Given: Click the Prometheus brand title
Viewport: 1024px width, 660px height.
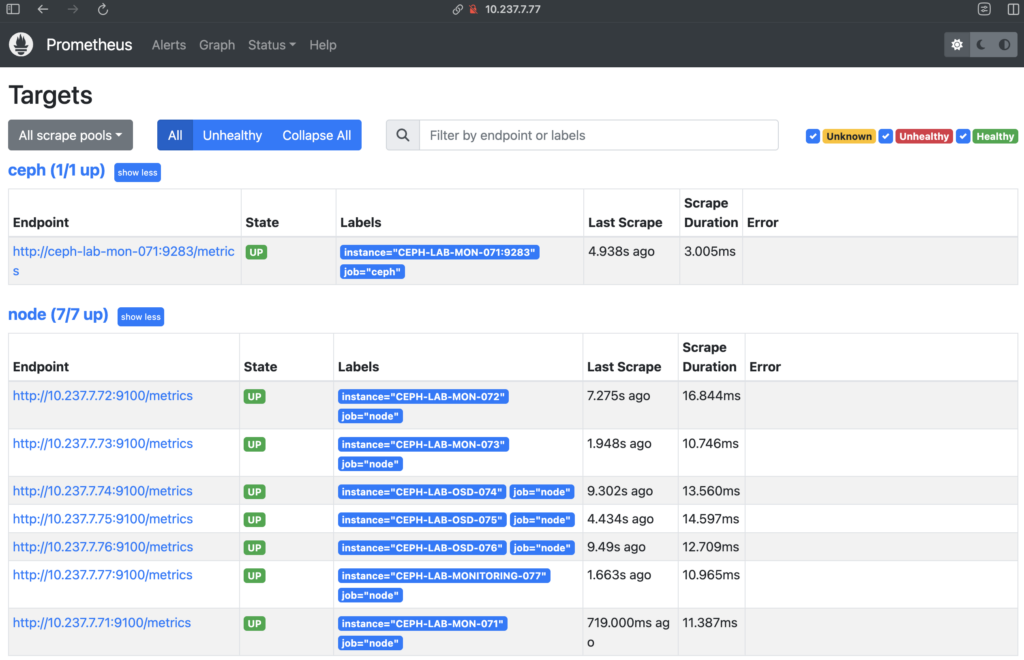Looking at the screenshot, I should pyautogui.click(x=89, y=44).
